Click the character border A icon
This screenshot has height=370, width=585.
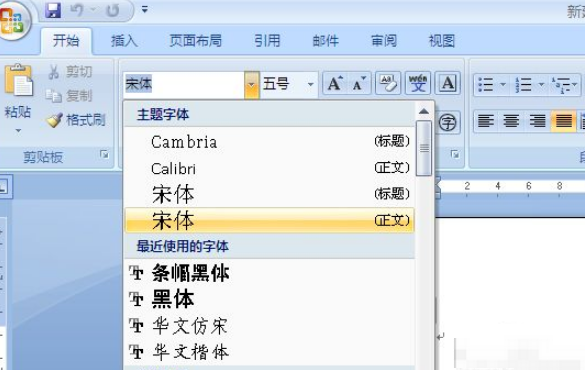point(448,83)
